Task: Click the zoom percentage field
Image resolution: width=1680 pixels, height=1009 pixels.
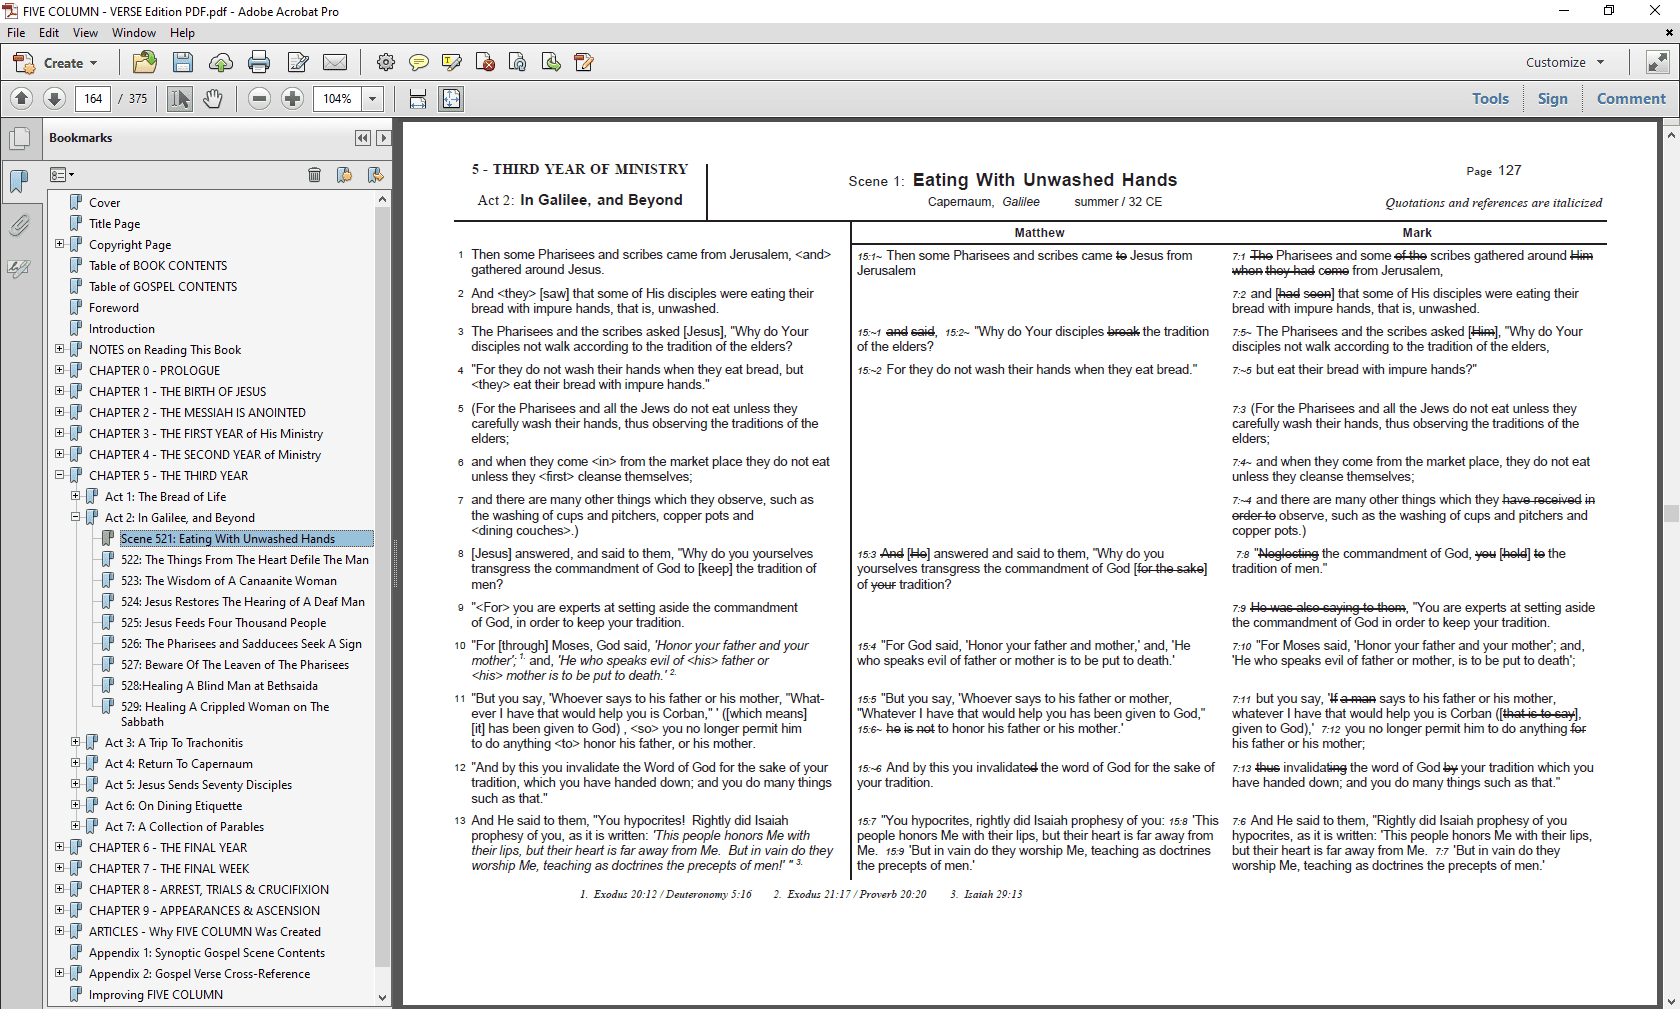Action: (x=338, y=98)
